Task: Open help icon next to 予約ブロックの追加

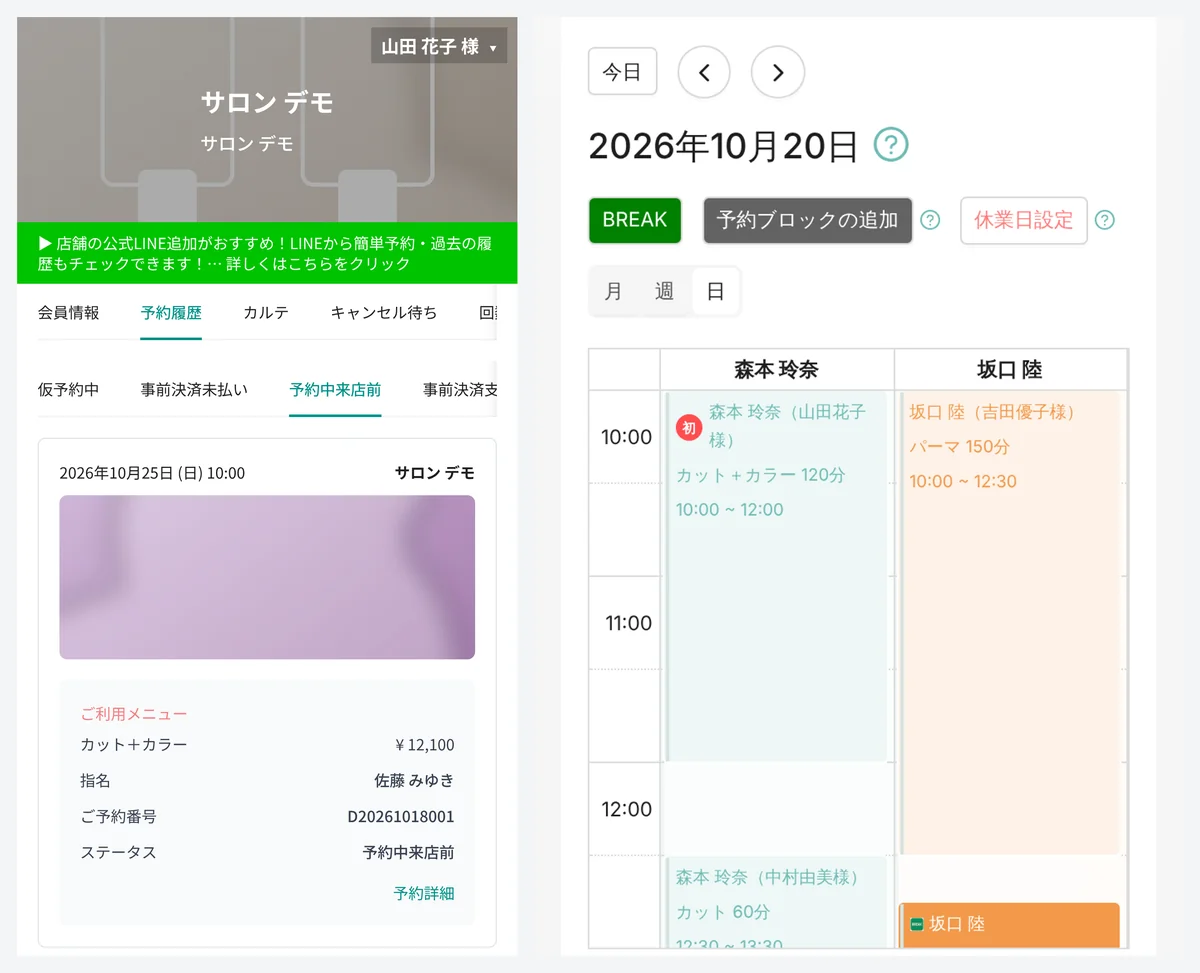Action: [x=930, y=220]
